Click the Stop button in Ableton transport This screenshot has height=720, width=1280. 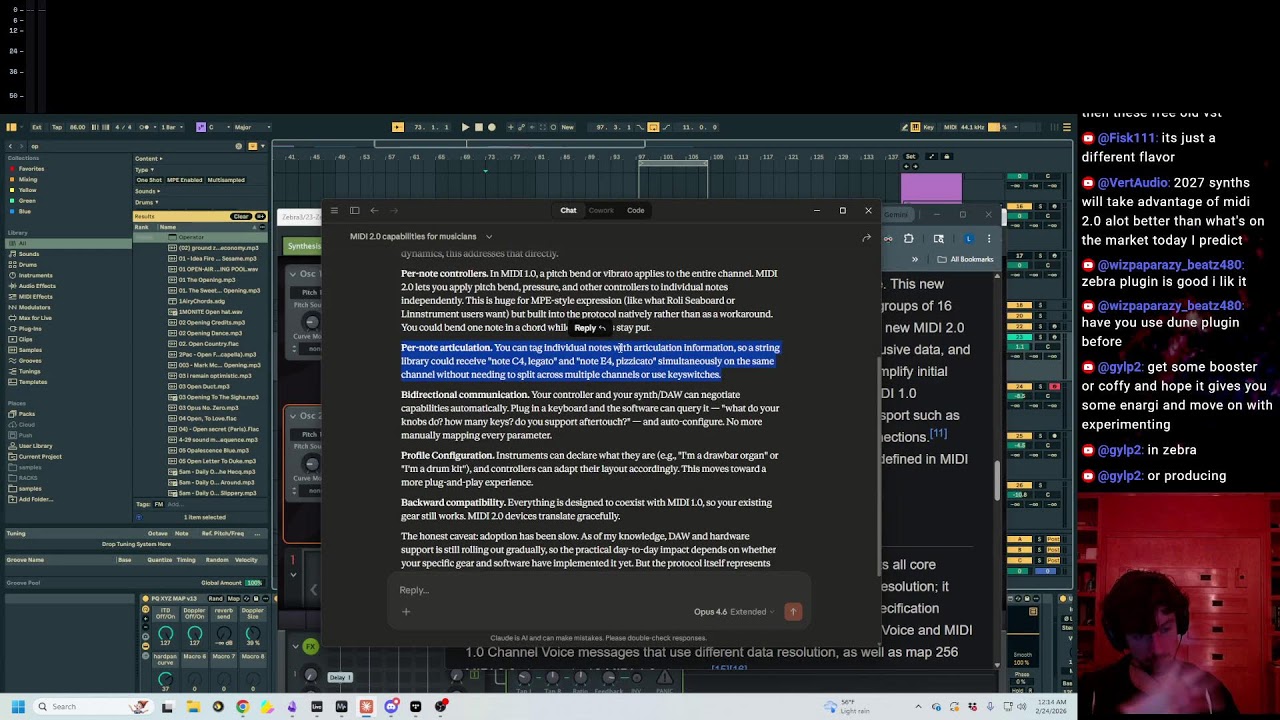478,127
